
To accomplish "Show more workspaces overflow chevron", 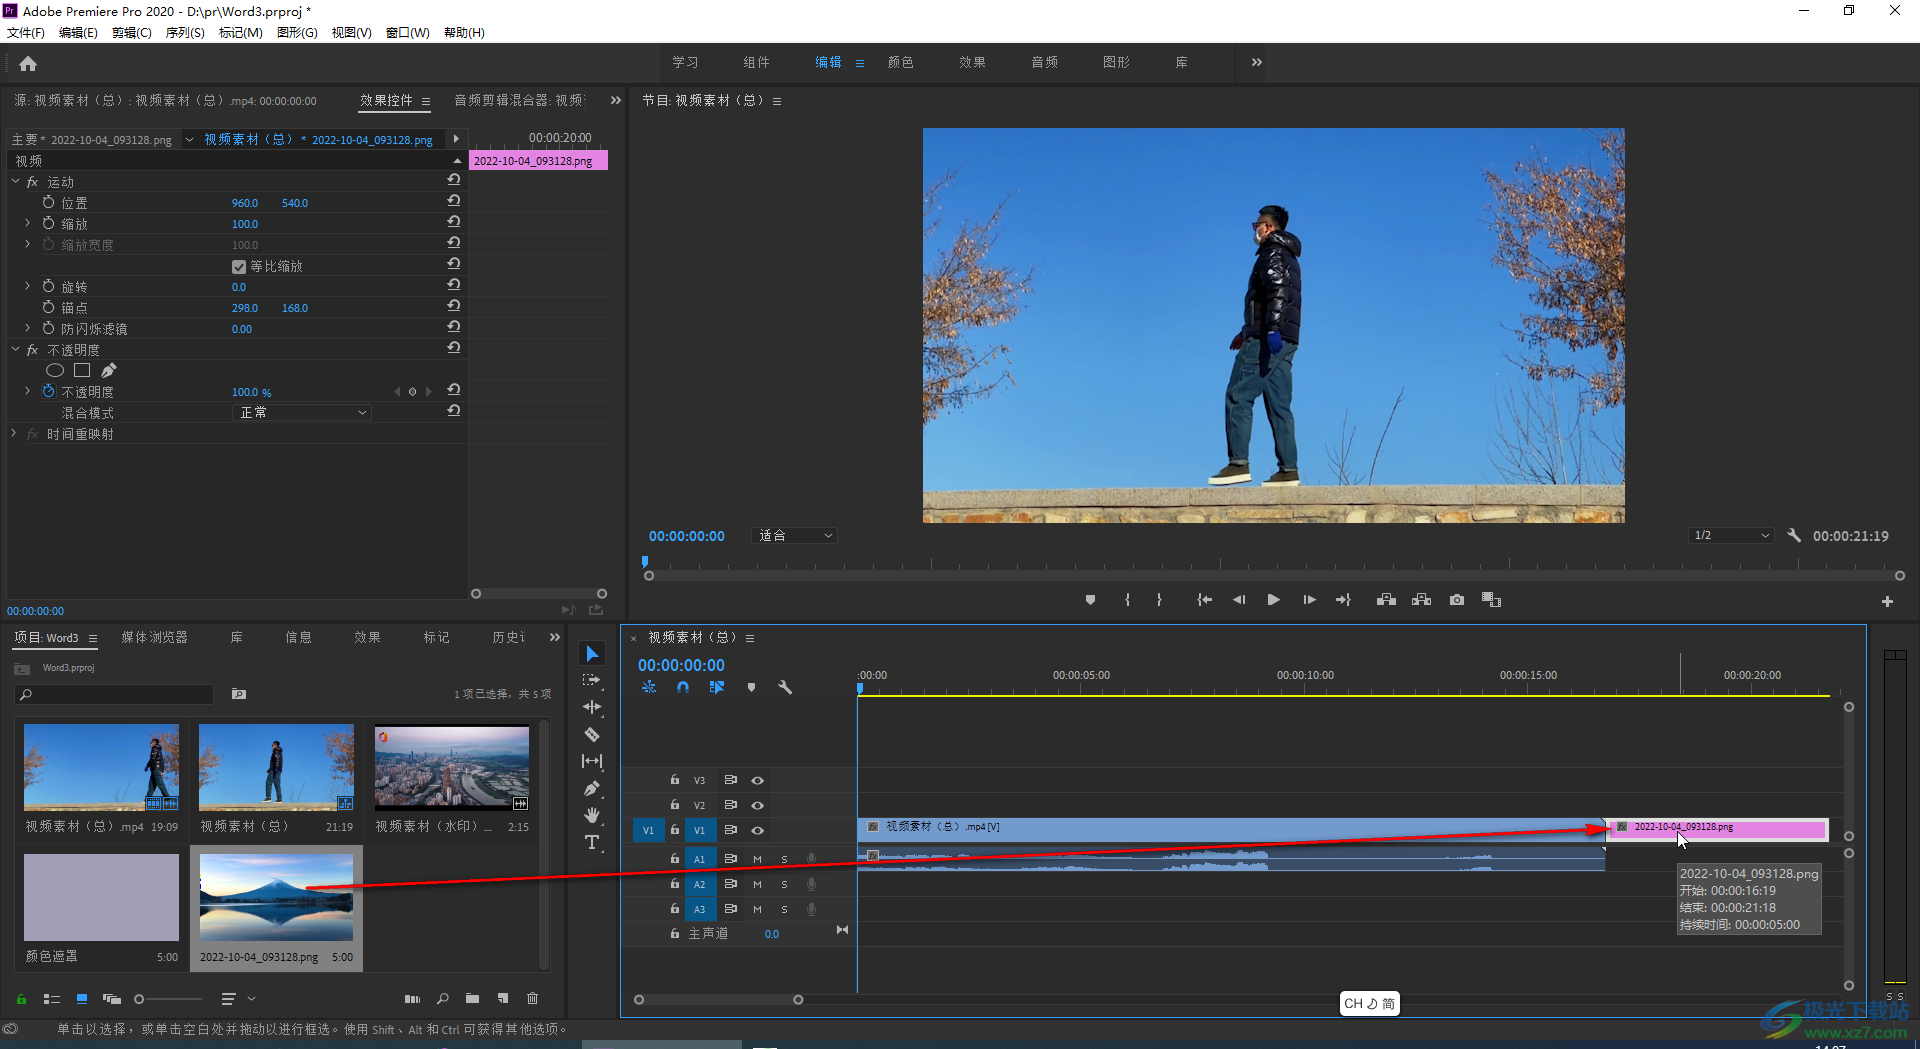I will (x=1257, y=62).
